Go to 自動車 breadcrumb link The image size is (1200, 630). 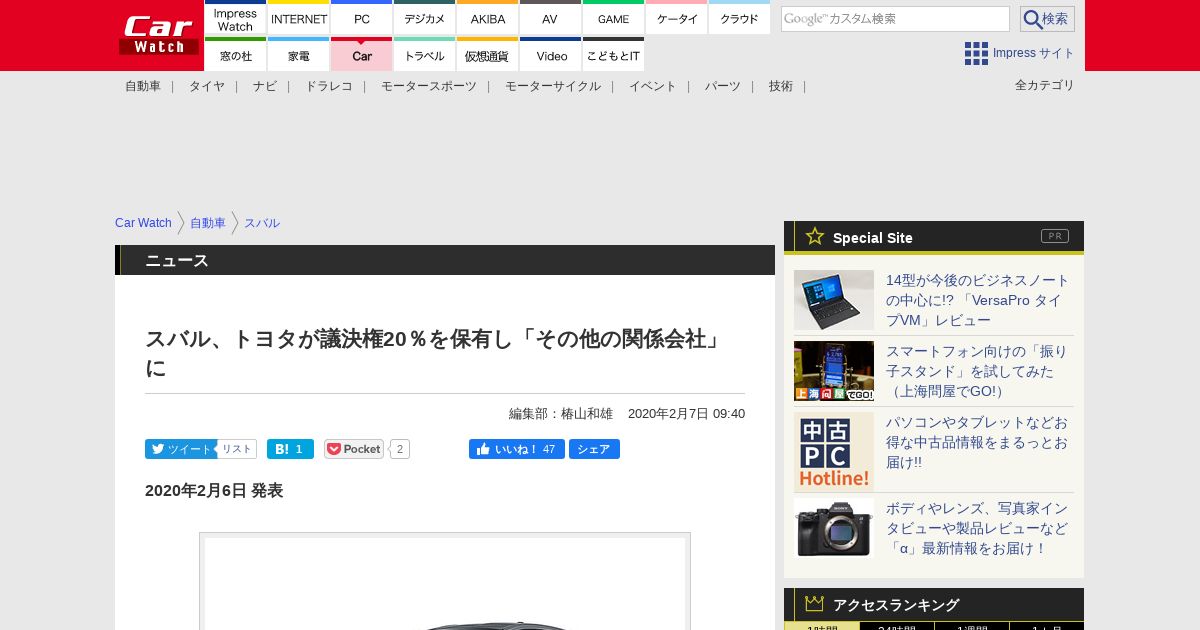pos(208,223)
